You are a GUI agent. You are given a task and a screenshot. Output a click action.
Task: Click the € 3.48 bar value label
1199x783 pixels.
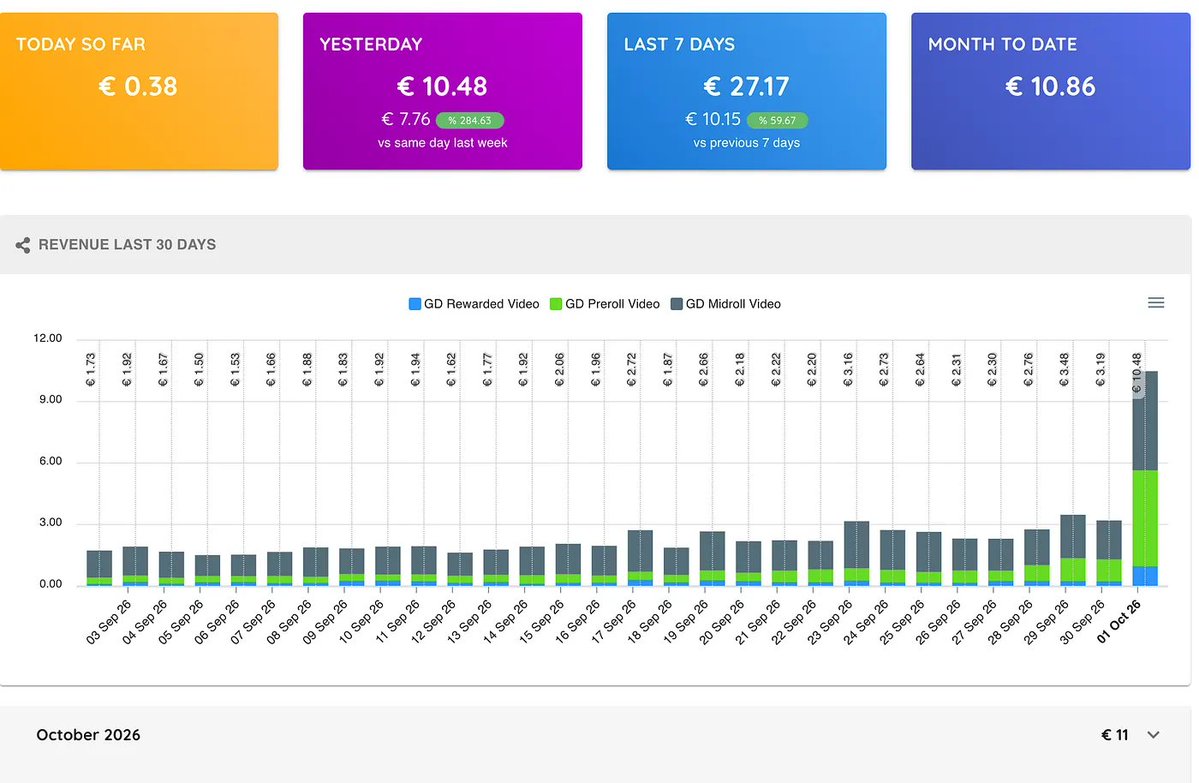pyautogui.click(x=1064, y=369)
